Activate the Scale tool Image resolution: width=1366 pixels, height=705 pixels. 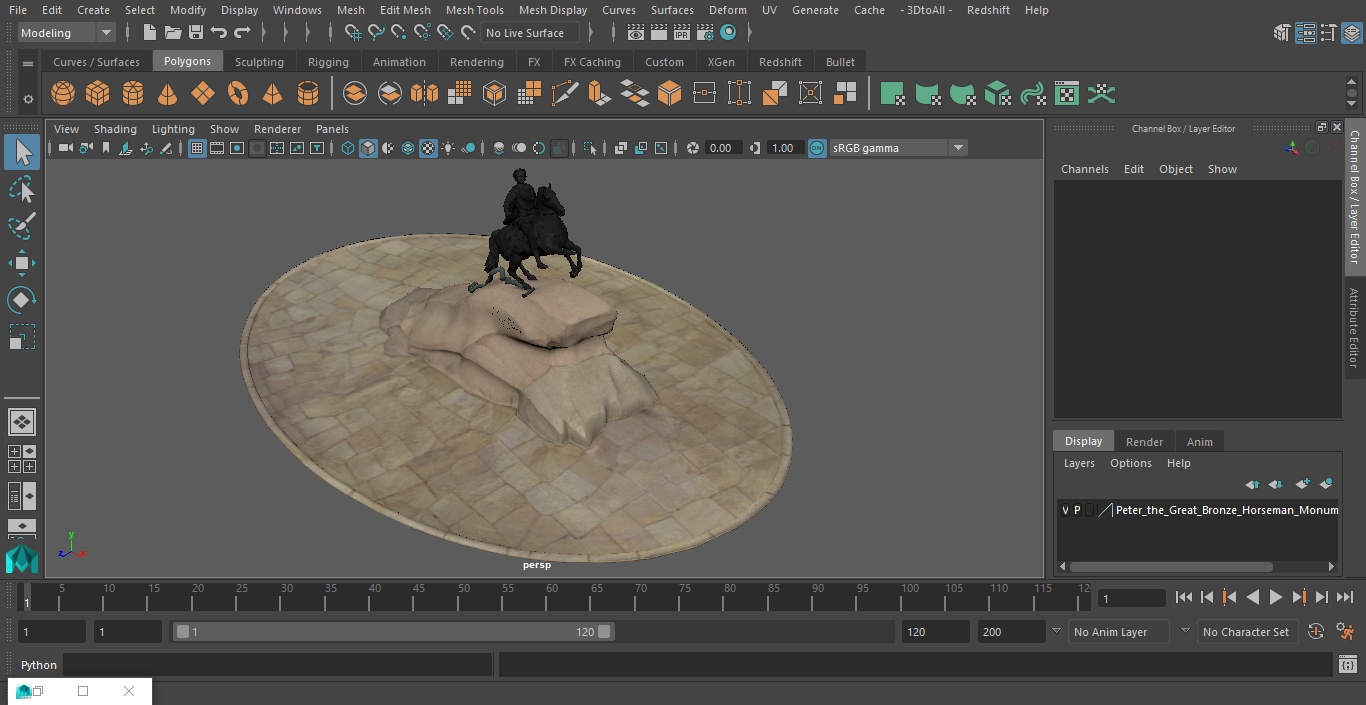click(22, 337)
